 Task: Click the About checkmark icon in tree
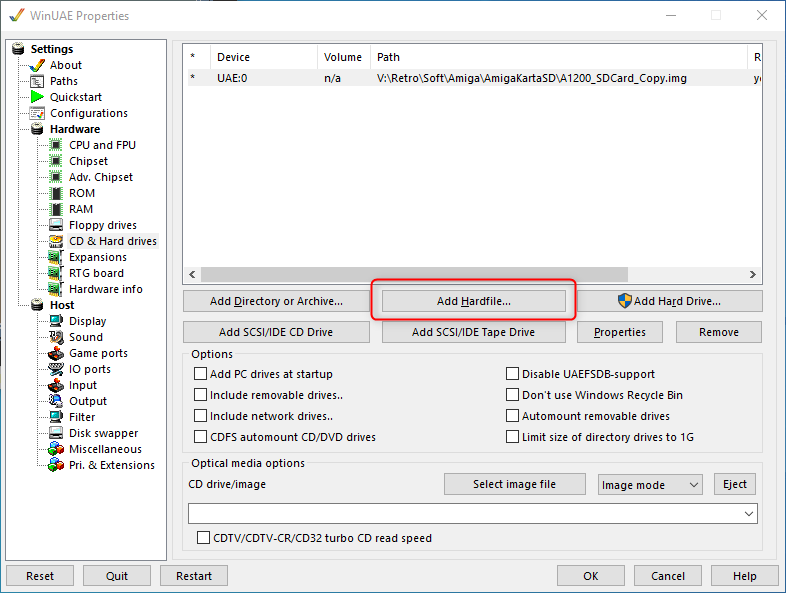37,65
